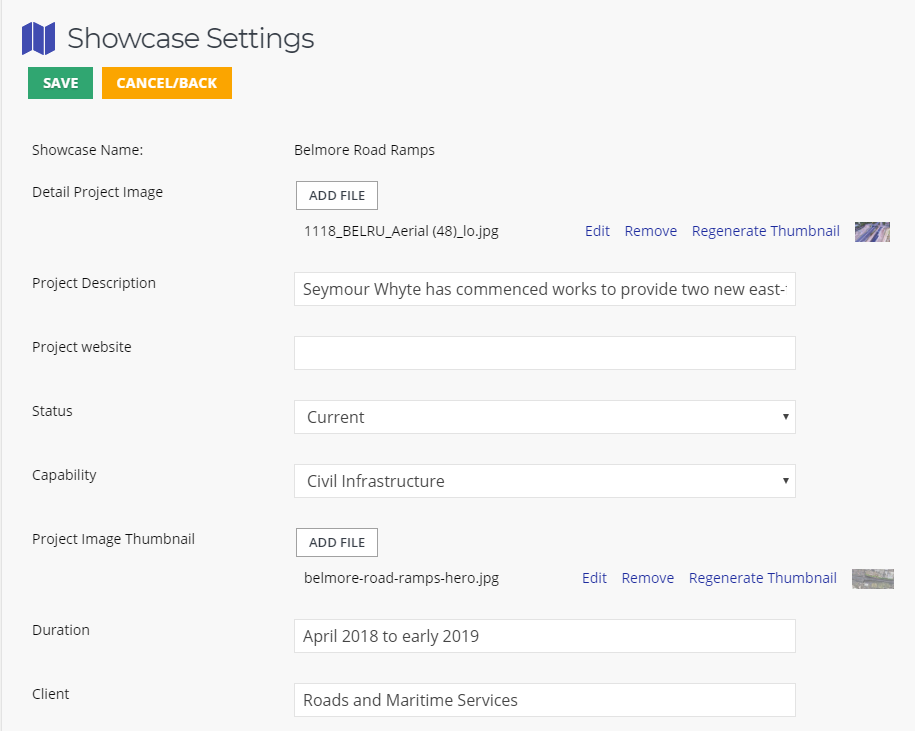Screen dimensions: 915x731
Task: Regenerate thumbnail for the 1118_BELRU_Aerial image
Action: pos(766,231)
